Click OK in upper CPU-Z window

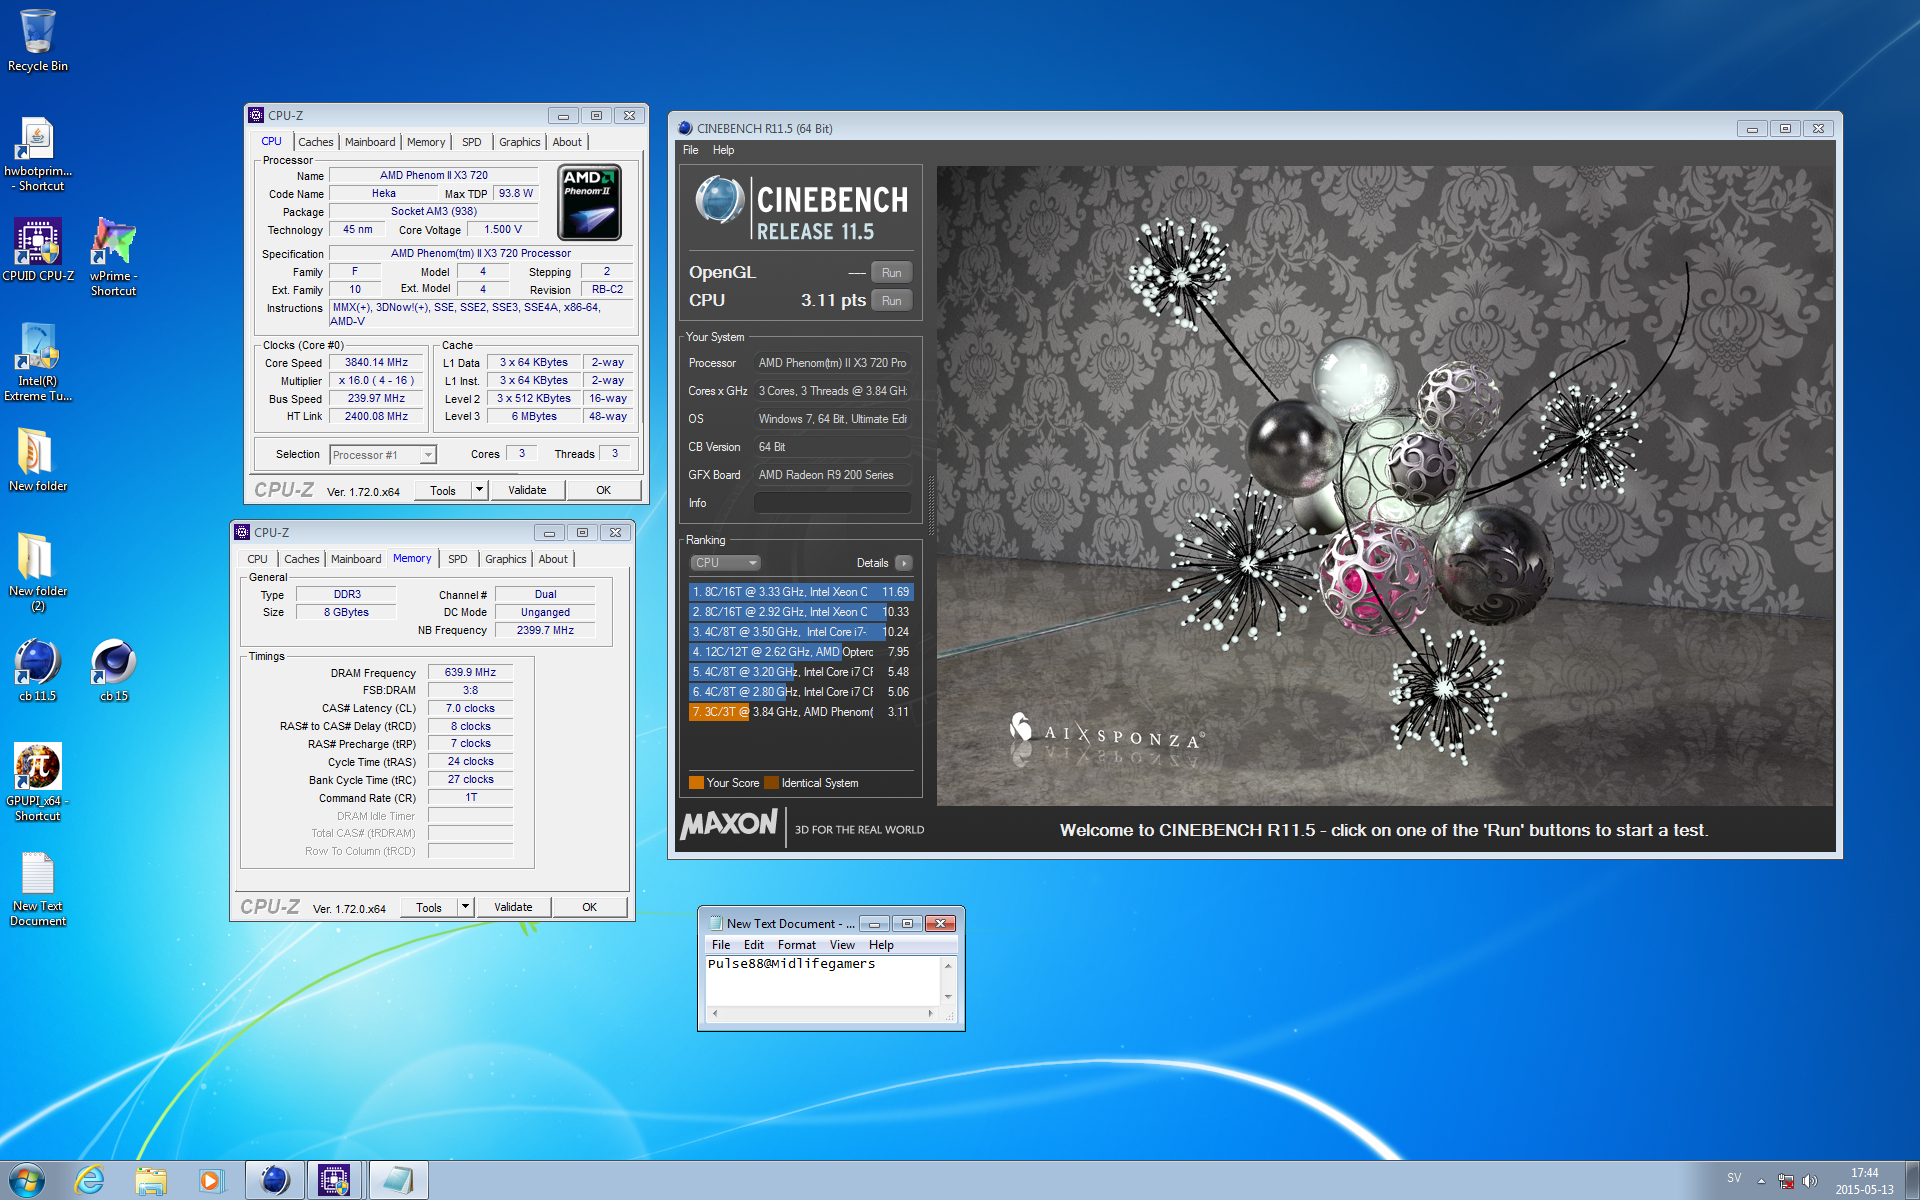(604, 490)
